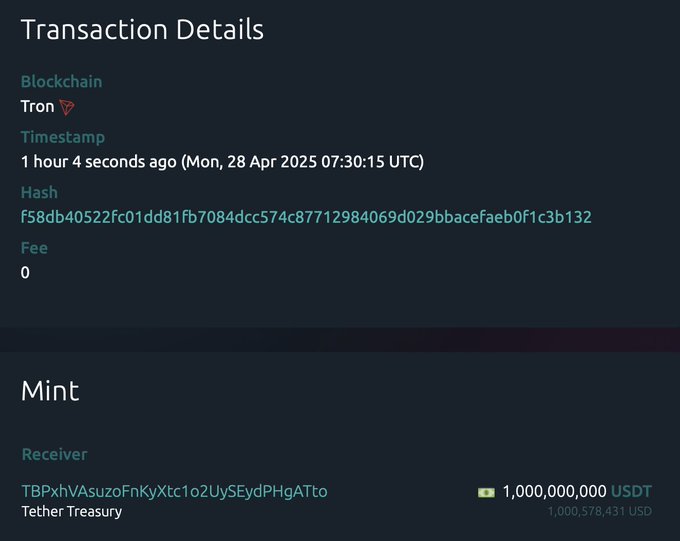The height and width of the screenshot is (541, 680).
Task: Click the Fee field label
Action: (x=34, y=248)
